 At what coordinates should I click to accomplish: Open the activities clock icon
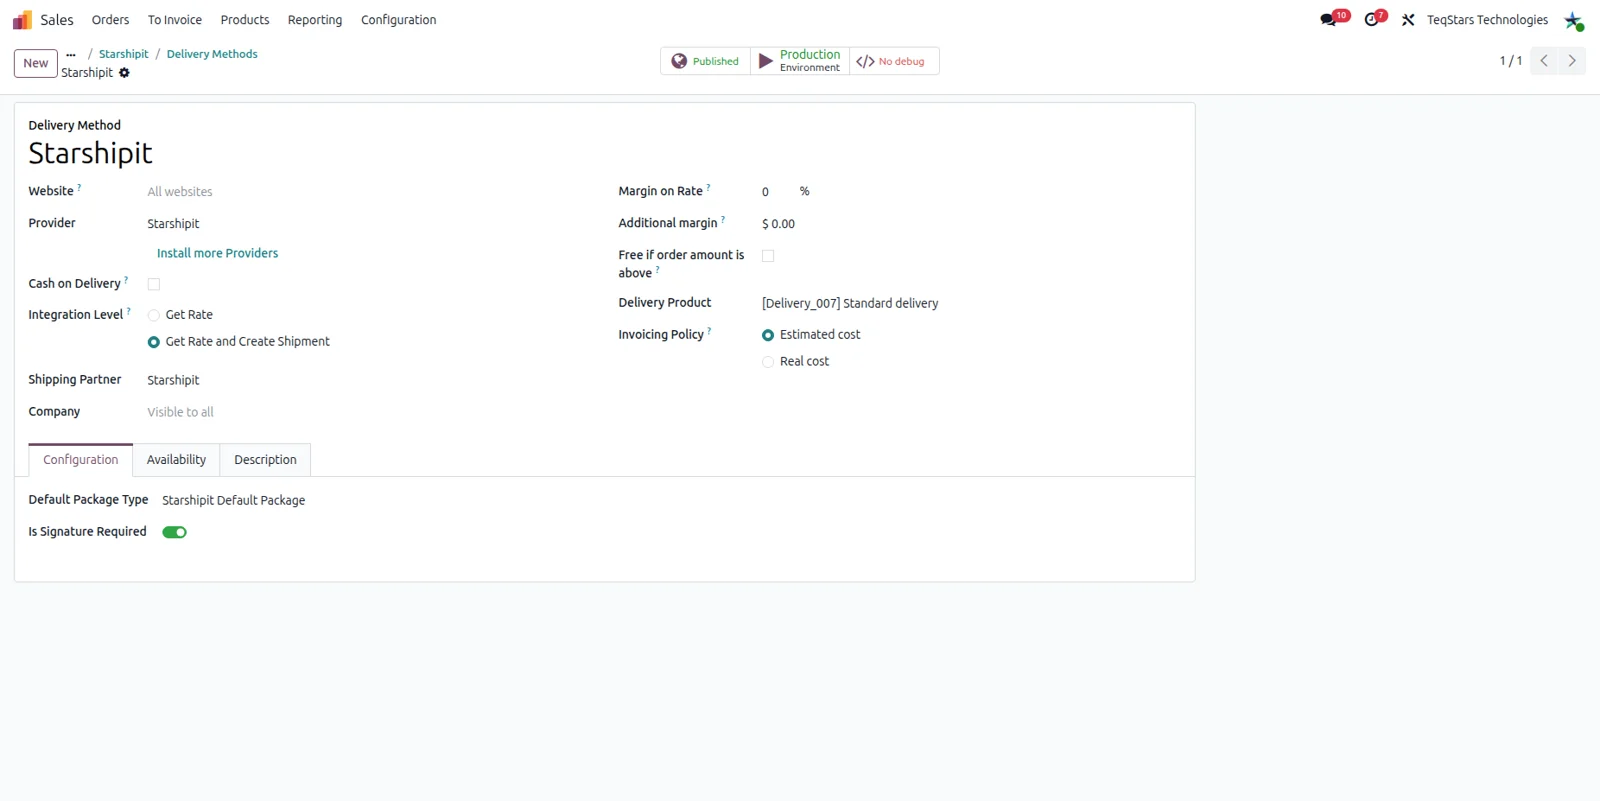click(x=1372, y=20)
